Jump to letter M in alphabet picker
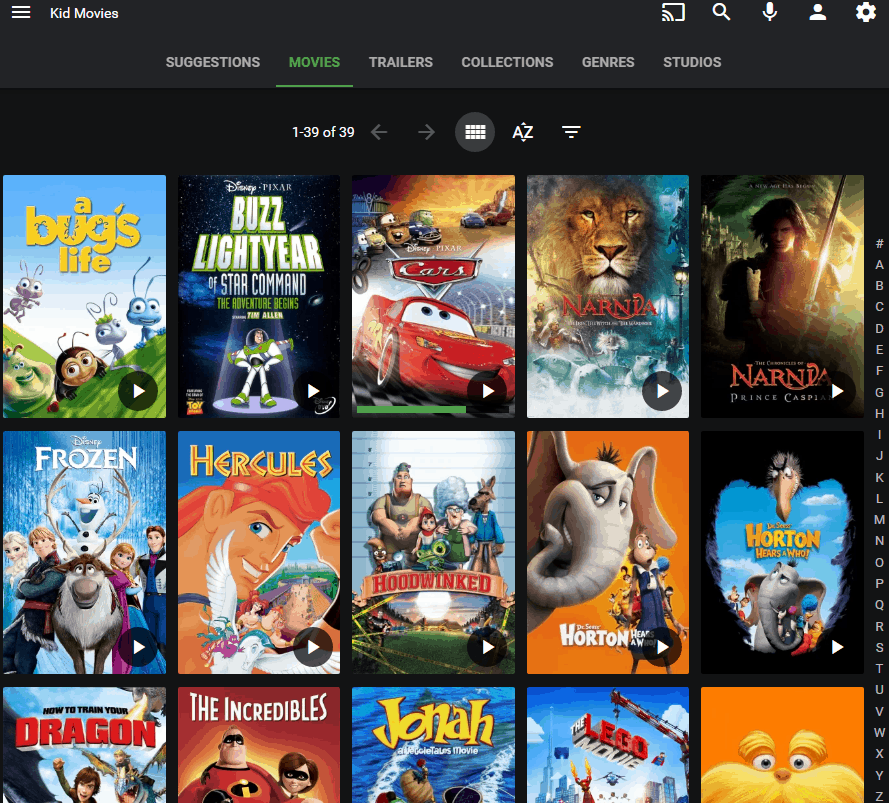The height and width of the screenshot is (803, 889). point(879,519)
